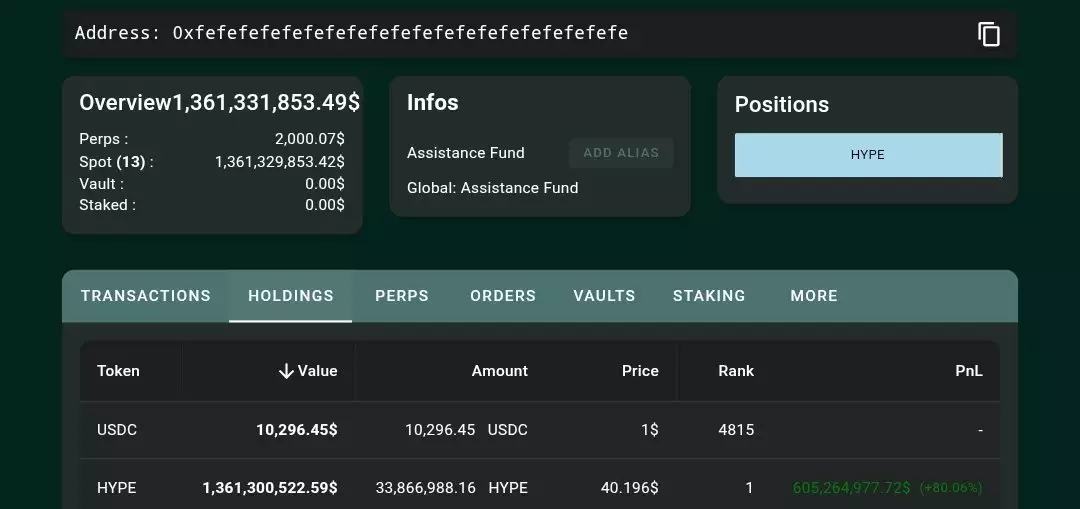The height and width of the screenshot is (509, 1080).
Task: Sort holdings by Price column header
Action: [640, 371]
